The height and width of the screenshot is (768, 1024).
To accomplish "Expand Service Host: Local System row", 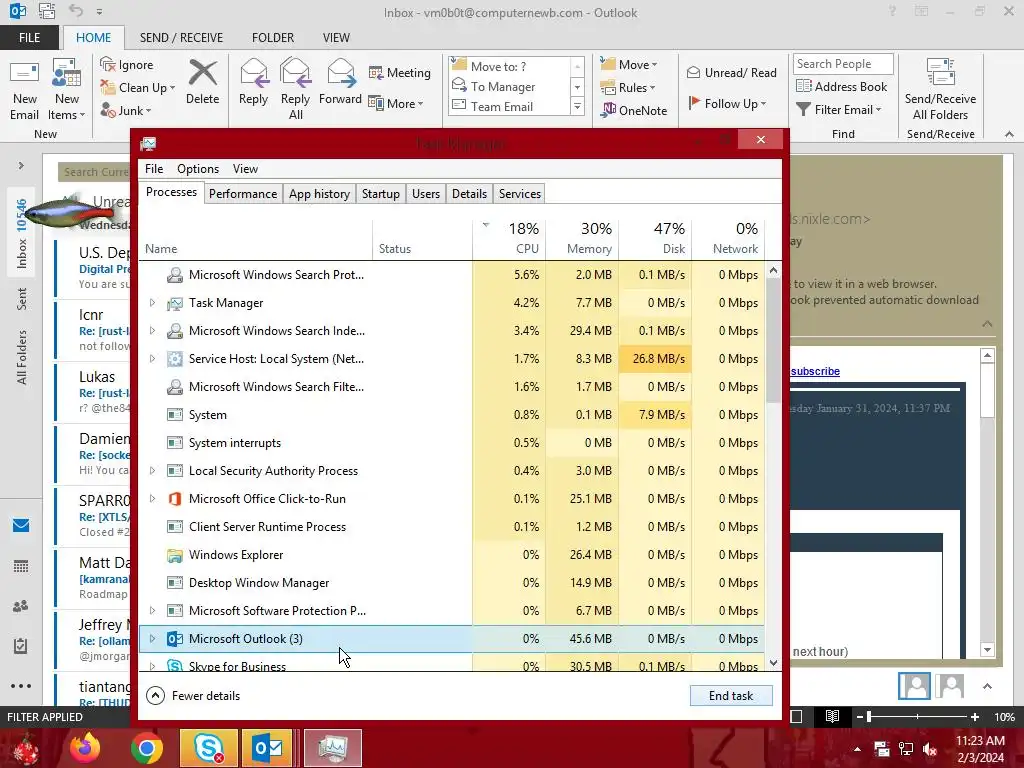I will [x=152, y=359].
